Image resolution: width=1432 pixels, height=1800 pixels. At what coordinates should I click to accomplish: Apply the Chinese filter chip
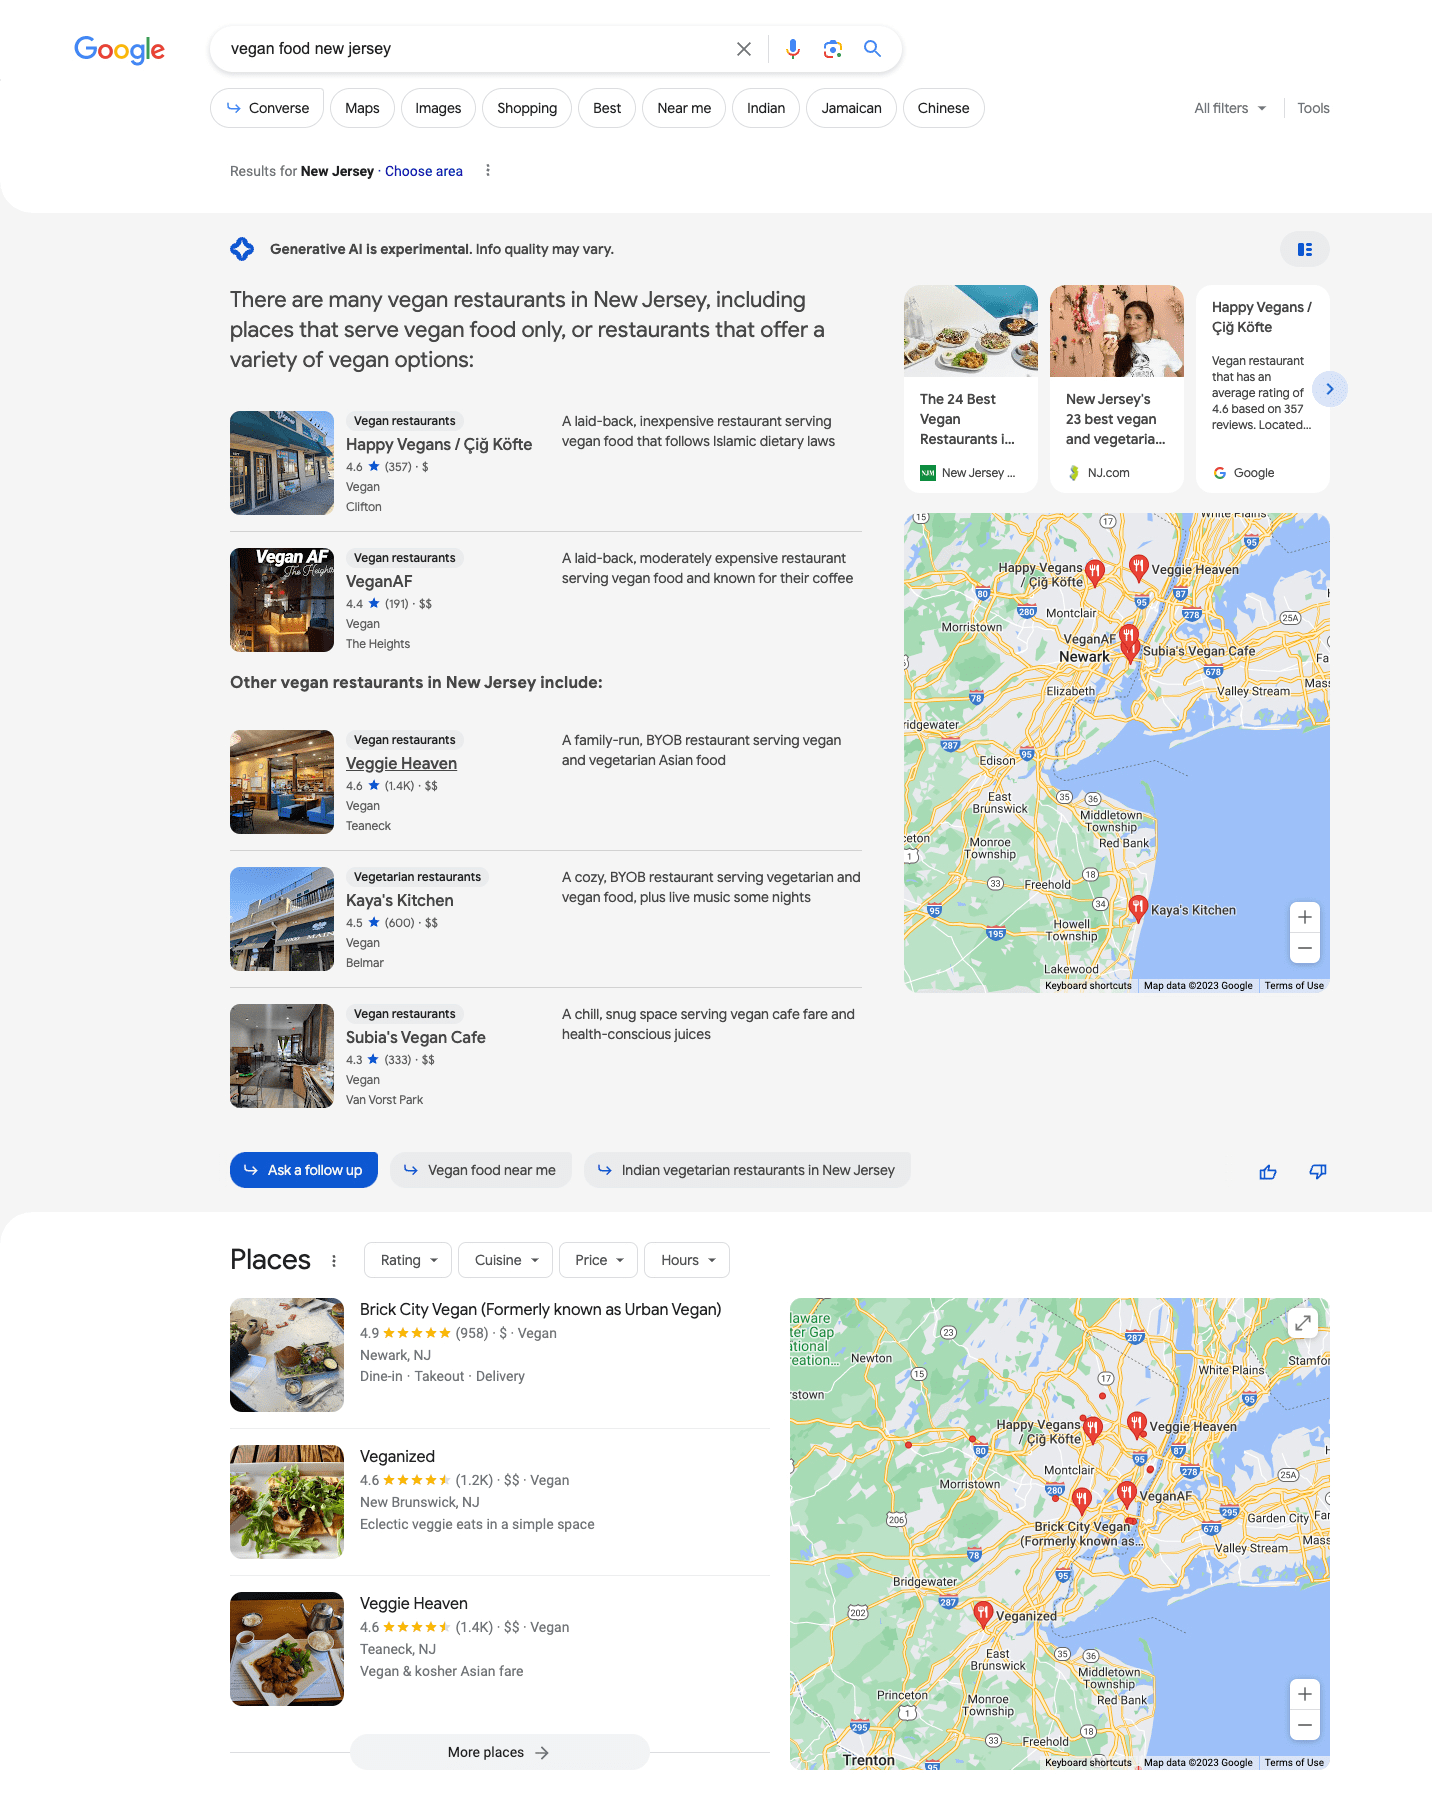(x=943, y=108)
